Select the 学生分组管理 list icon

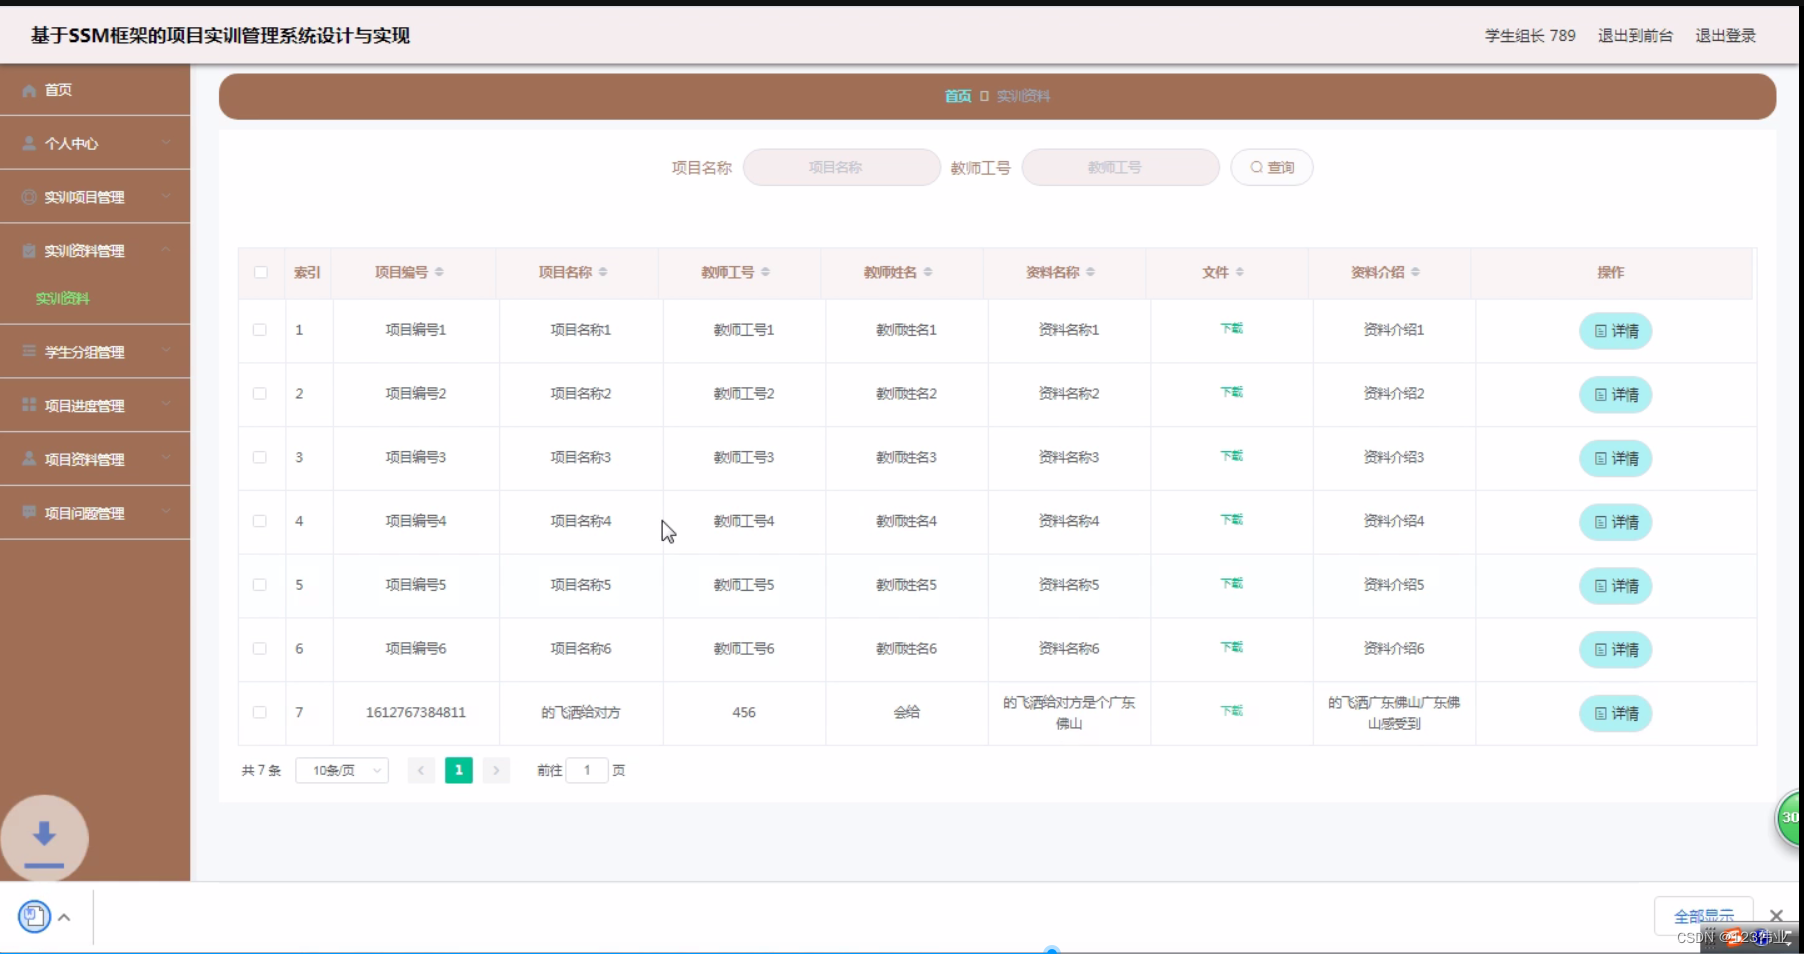[x=28, y=351]
